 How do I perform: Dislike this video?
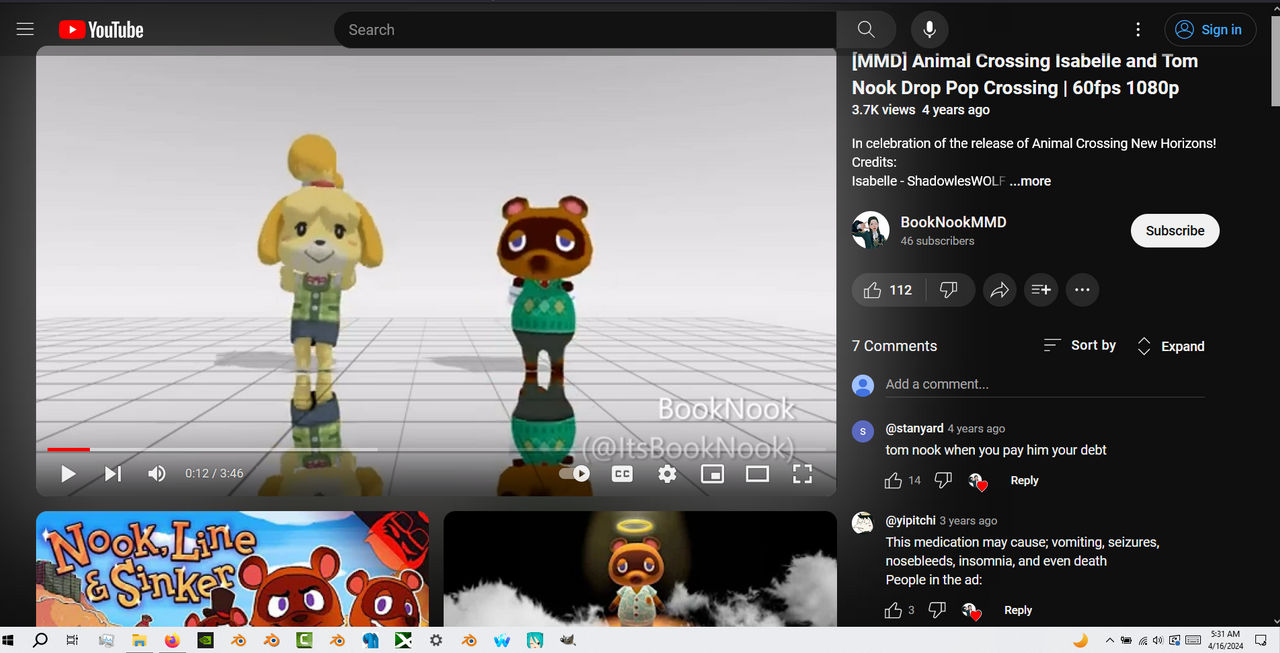click(949, 290)
